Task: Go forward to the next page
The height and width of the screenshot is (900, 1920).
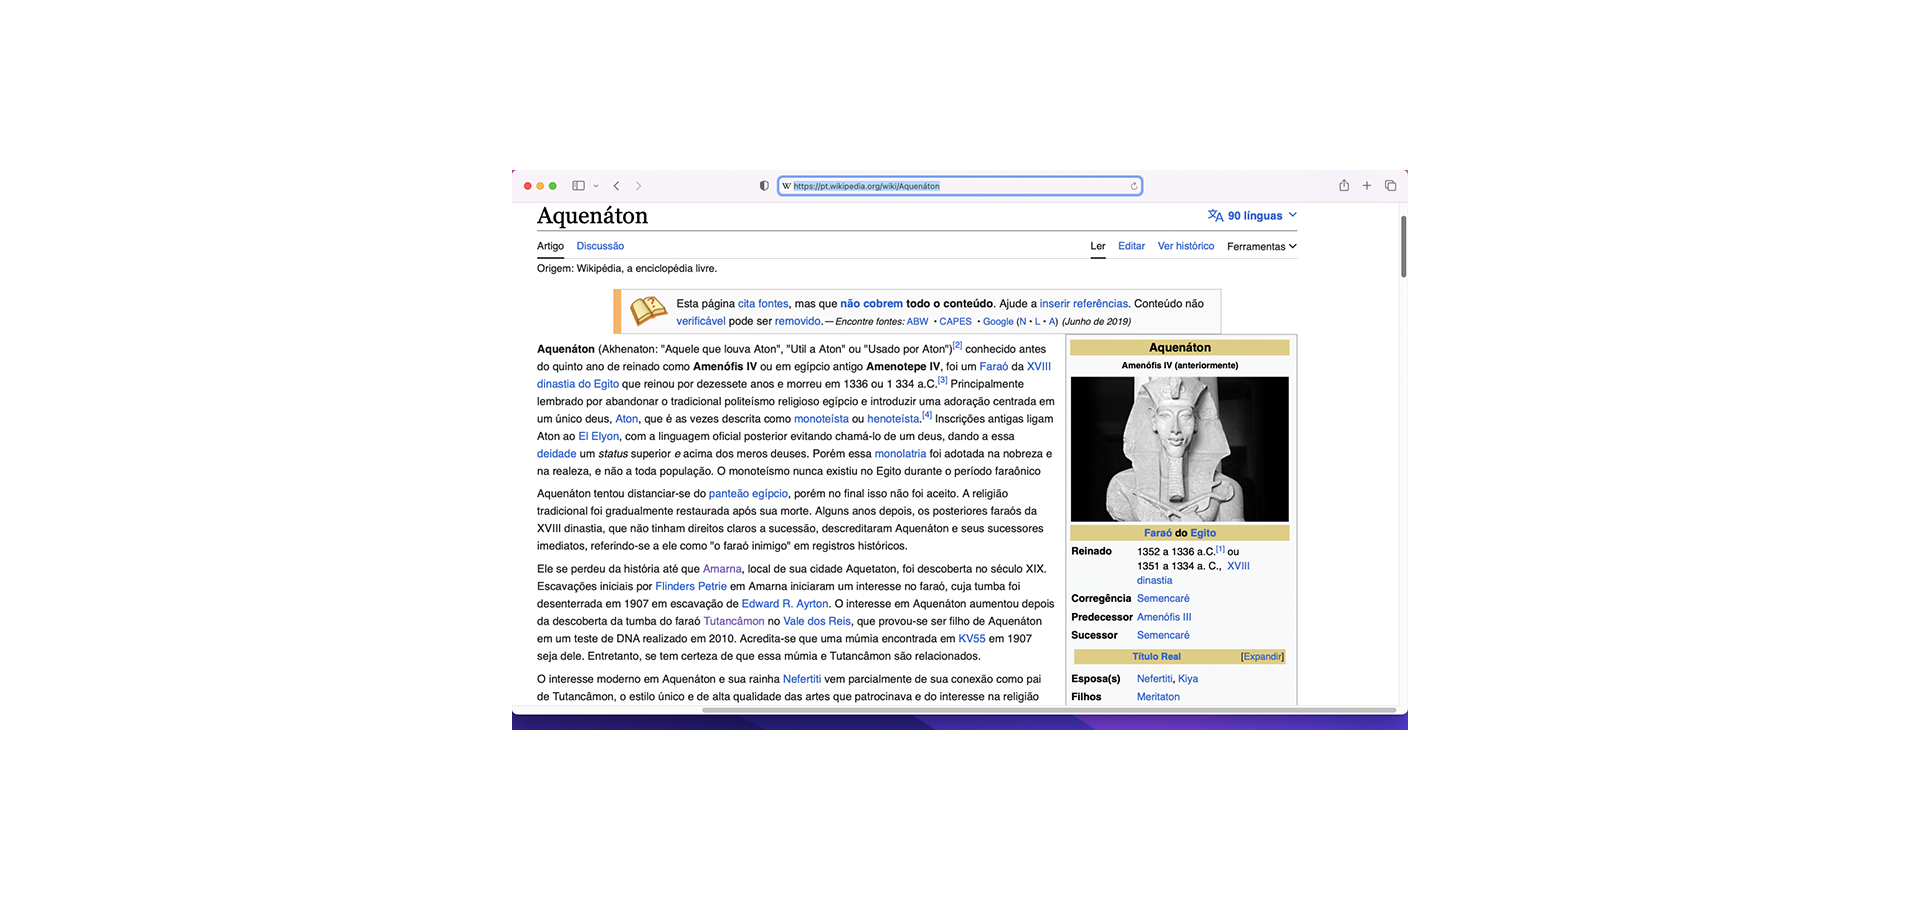Action: click(x=639, y=186)
